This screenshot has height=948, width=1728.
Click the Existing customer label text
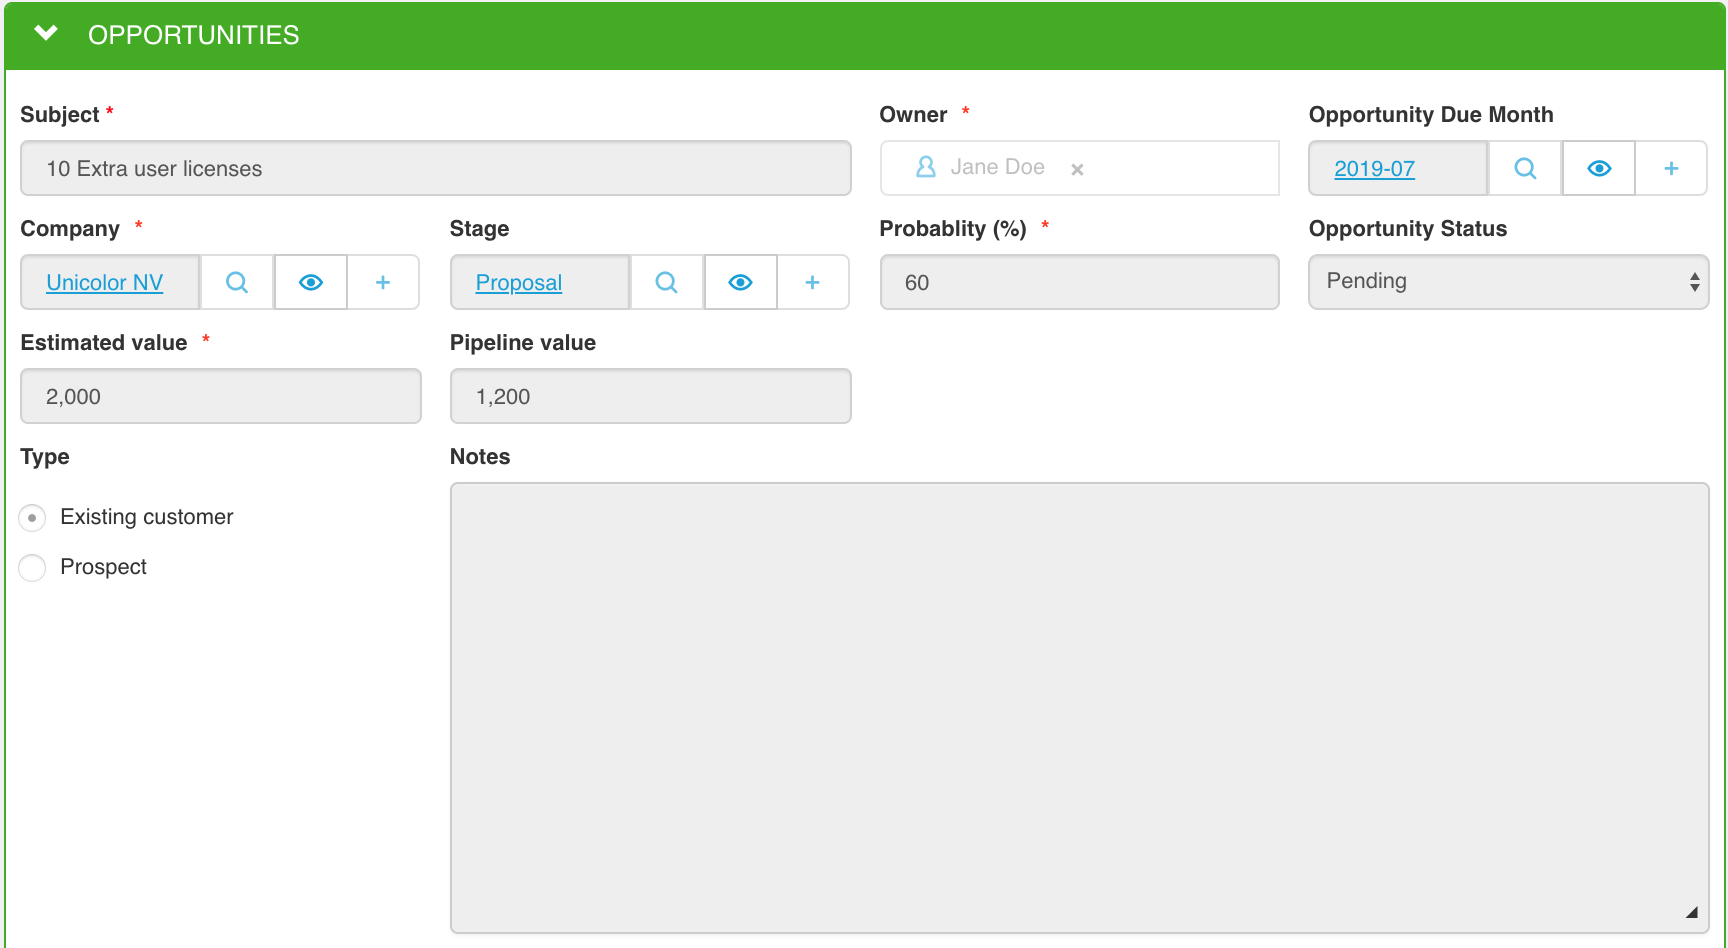(x=147, y=517)
